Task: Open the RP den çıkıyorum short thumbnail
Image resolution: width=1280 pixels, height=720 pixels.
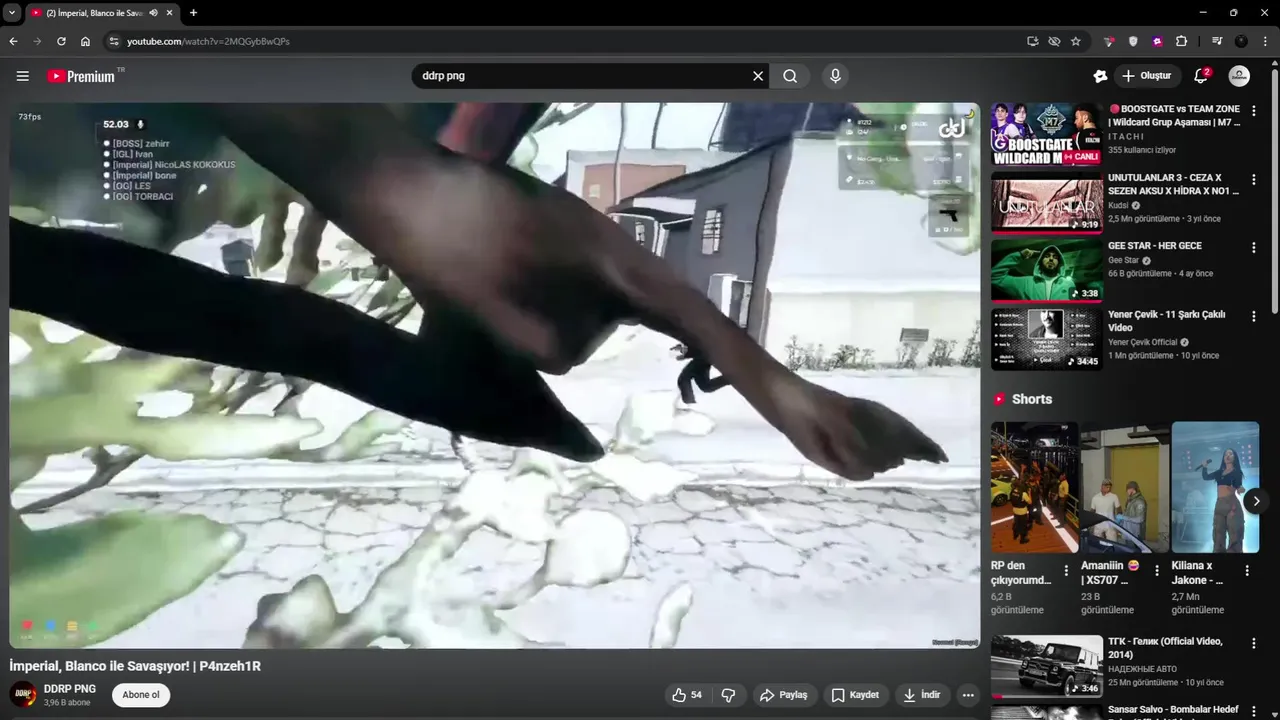Action: [1034, 487]
